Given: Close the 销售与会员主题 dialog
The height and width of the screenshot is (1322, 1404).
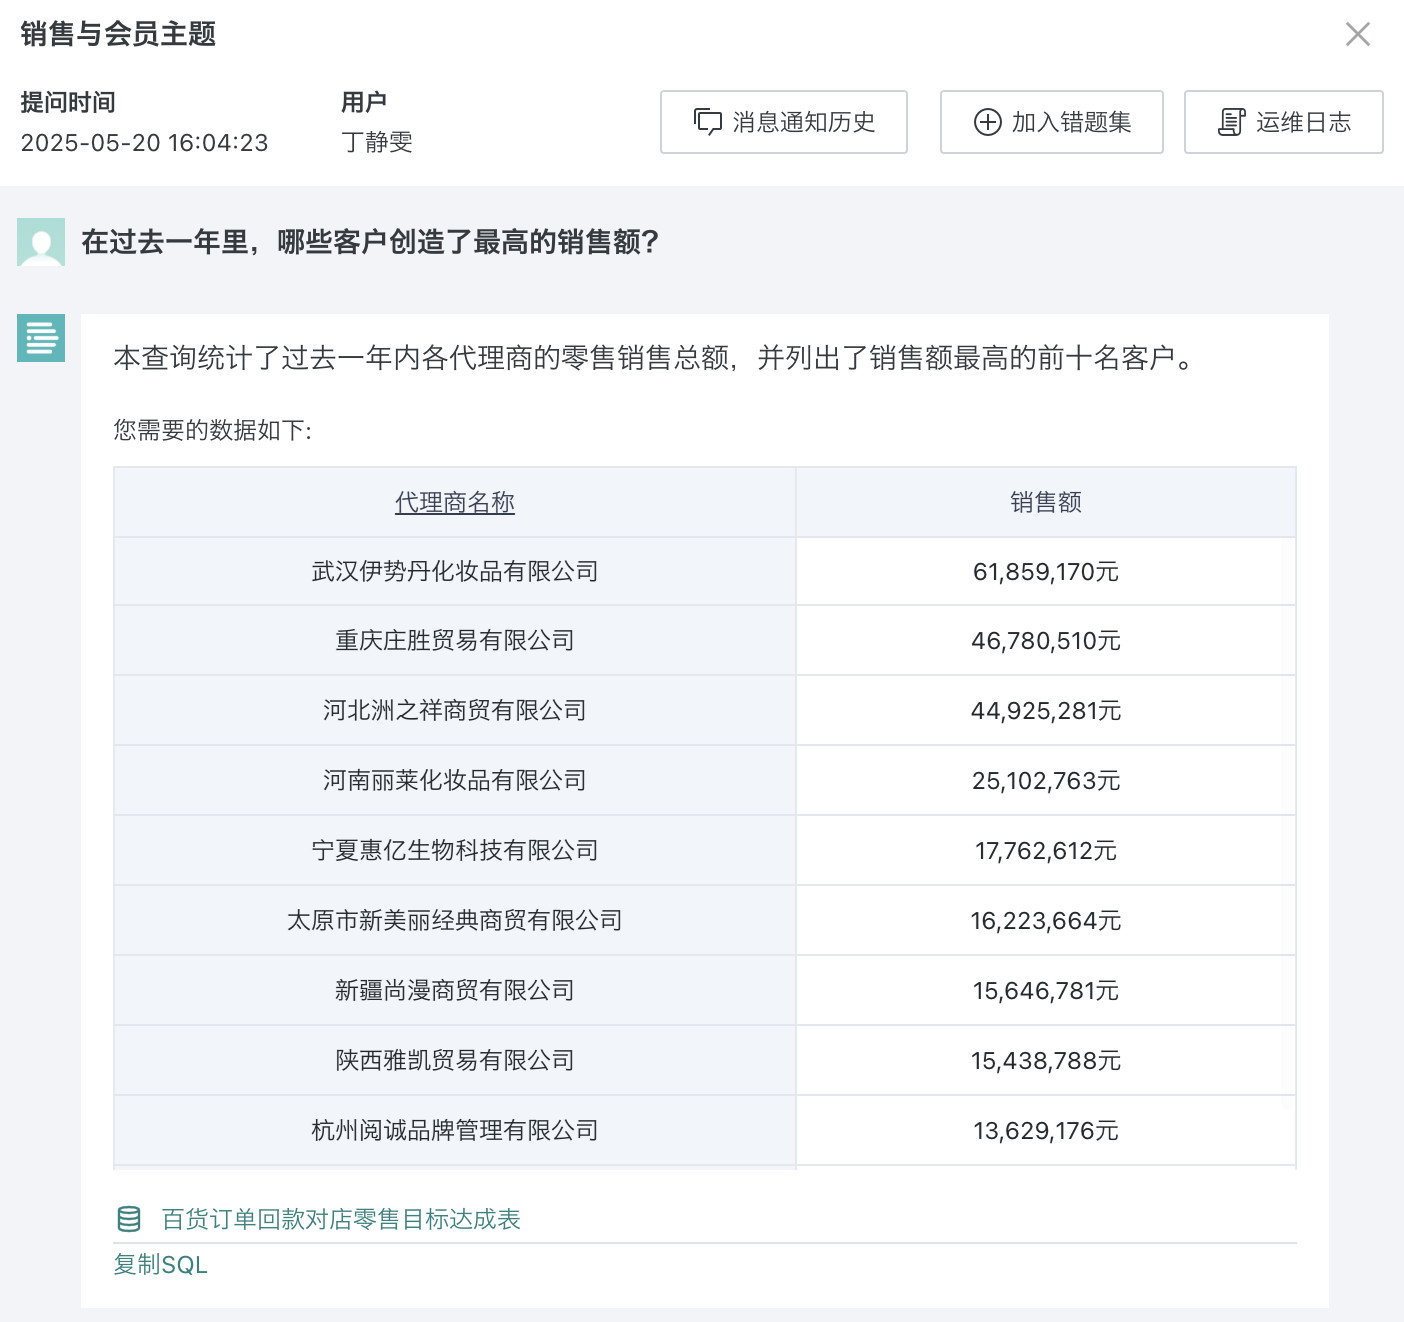Looking at the screenshot, I should pos(1357,34).
